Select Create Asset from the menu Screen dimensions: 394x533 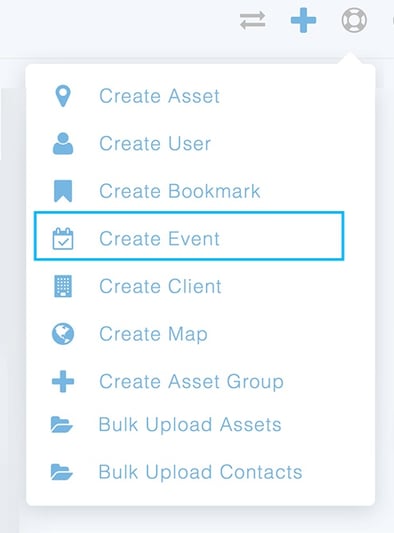pyautogui.click(x=159, y=96)
